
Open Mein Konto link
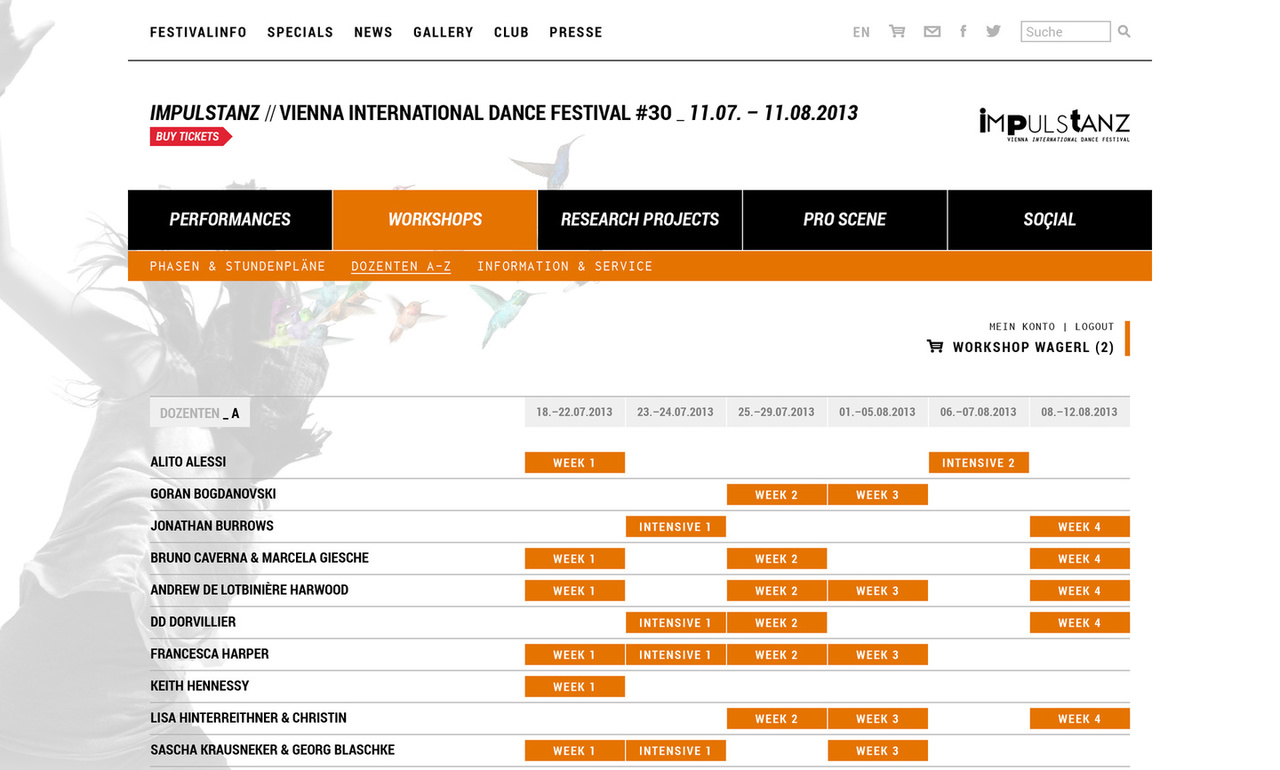click(x=1022, y=326)
